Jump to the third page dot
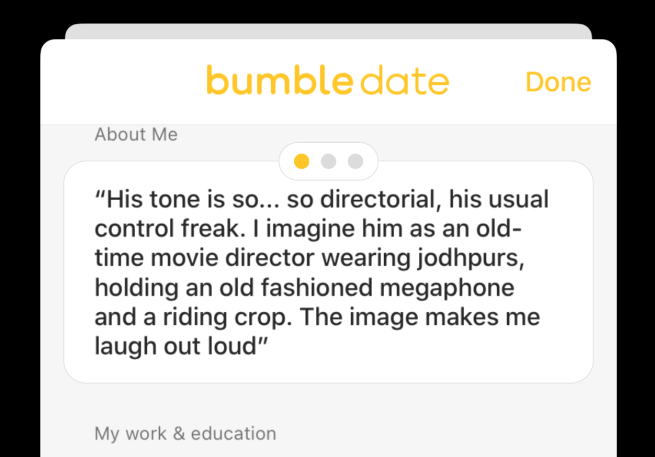The height and width of the screenshot is (457, 655). (355, 161)
